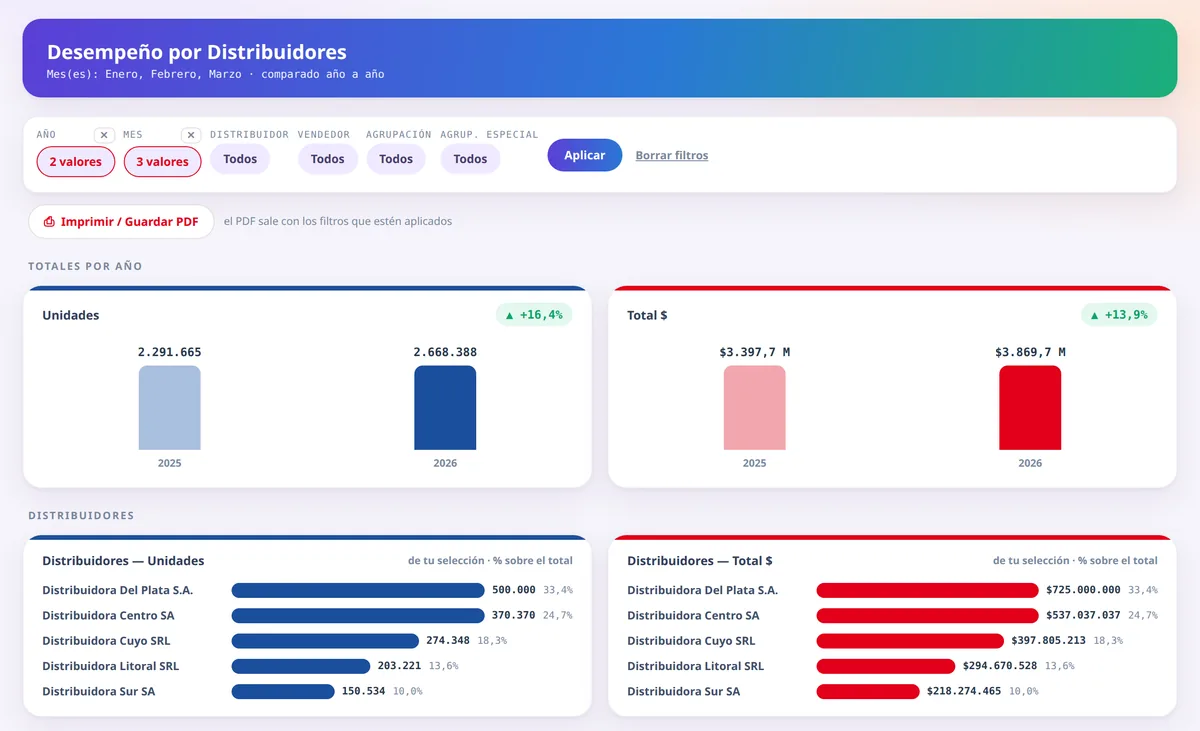Click the blue bar showing 203.221 units
This screenshot has height=731, width=1200.
coord(300,666)
